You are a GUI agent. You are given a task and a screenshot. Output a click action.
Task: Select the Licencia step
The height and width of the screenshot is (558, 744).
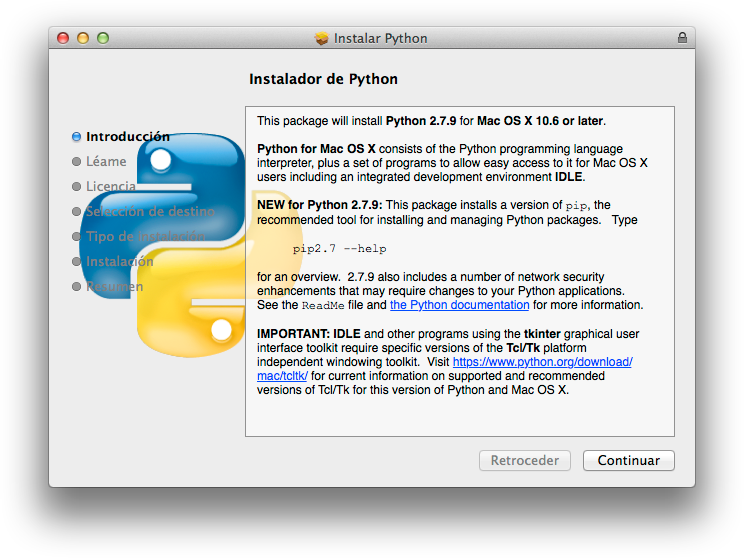click(111, 186)
